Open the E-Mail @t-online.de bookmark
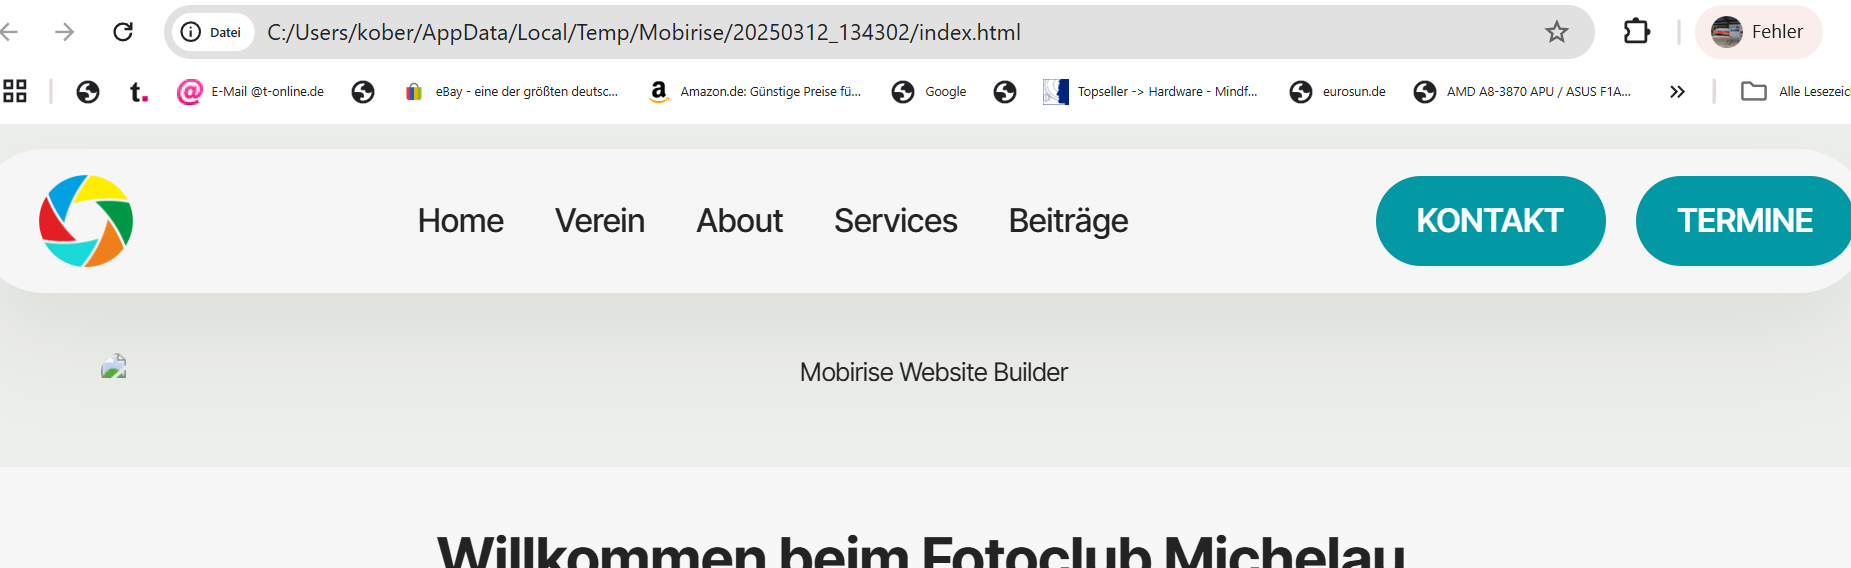This screenshot has width=1851, height=568. pos(251,92)
